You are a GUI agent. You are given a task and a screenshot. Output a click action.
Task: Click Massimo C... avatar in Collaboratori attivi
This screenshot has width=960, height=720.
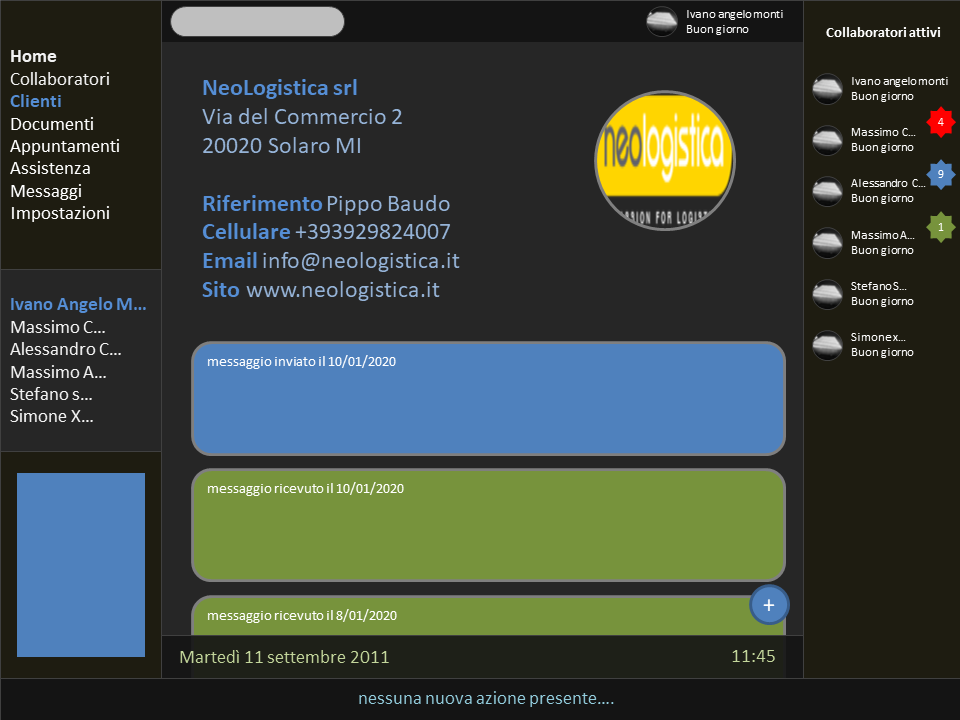(x=827, y=140)
